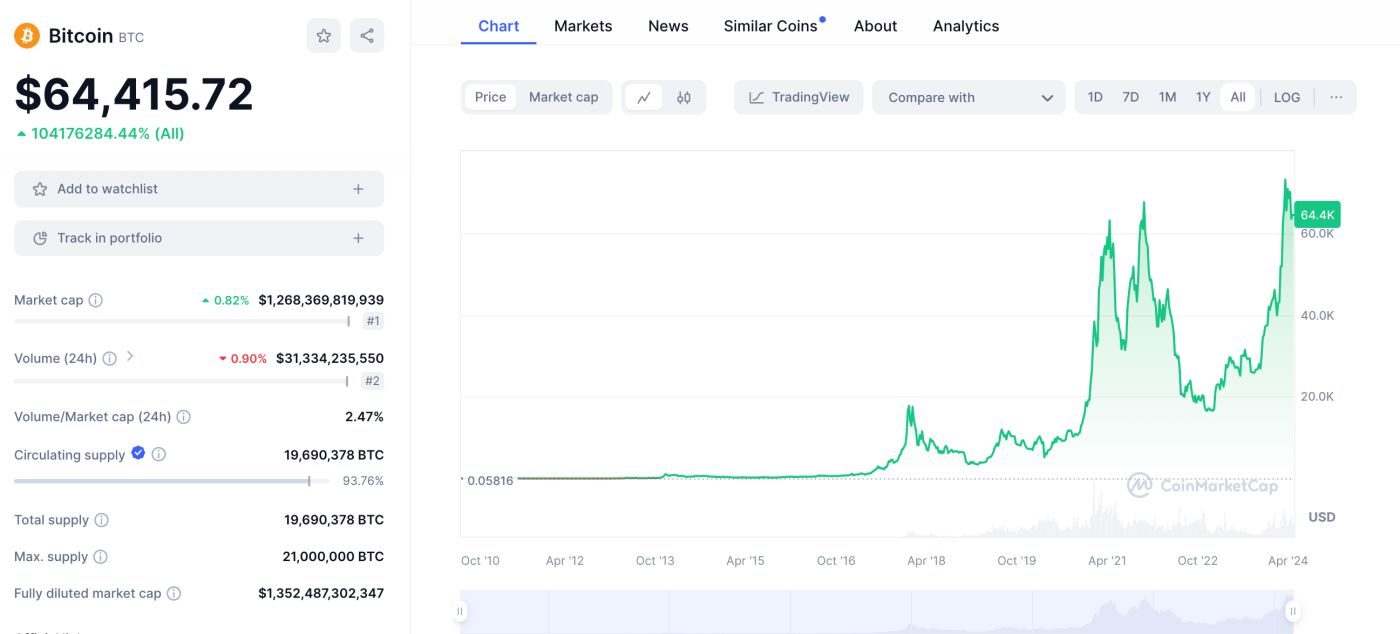Viewport: 1400px width, 634px height.
Task: Expand Volume (24h) chevron arrow
Action: 130,356
